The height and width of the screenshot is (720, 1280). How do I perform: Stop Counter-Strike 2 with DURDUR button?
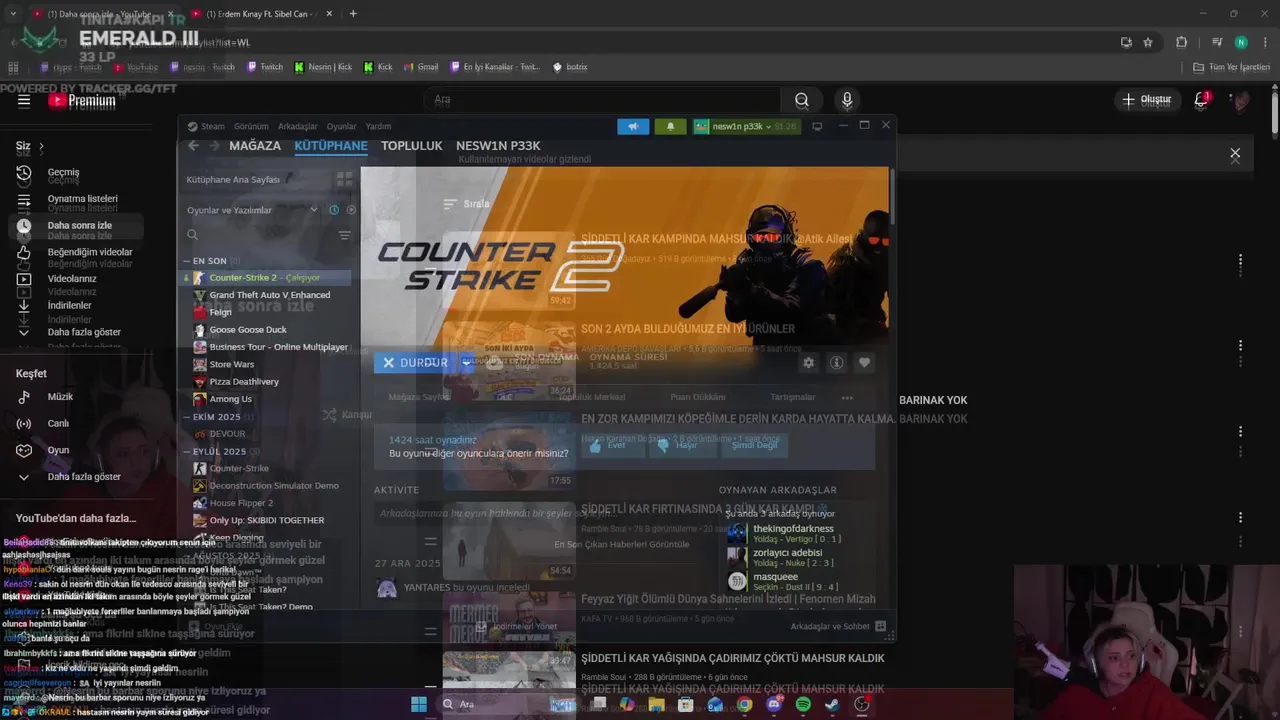point(415,362)
